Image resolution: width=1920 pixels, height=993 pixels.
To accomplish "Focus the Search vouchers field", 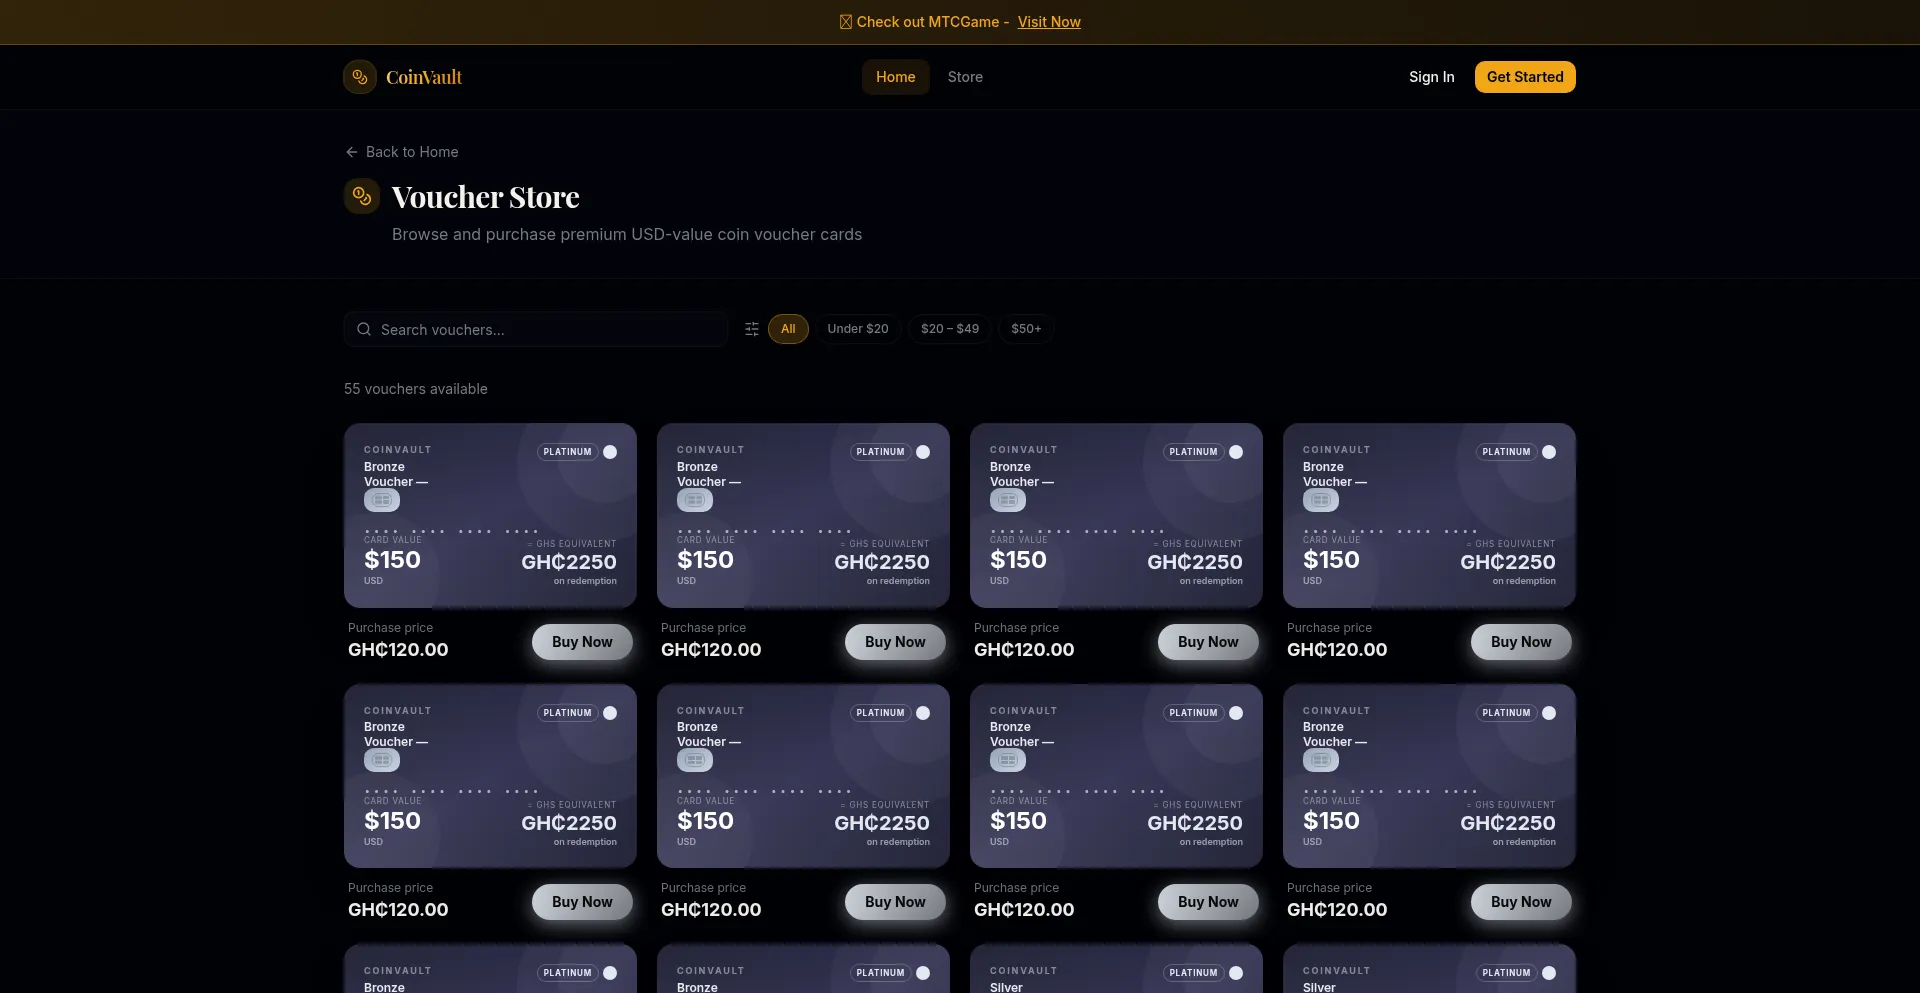I will 536,329.
